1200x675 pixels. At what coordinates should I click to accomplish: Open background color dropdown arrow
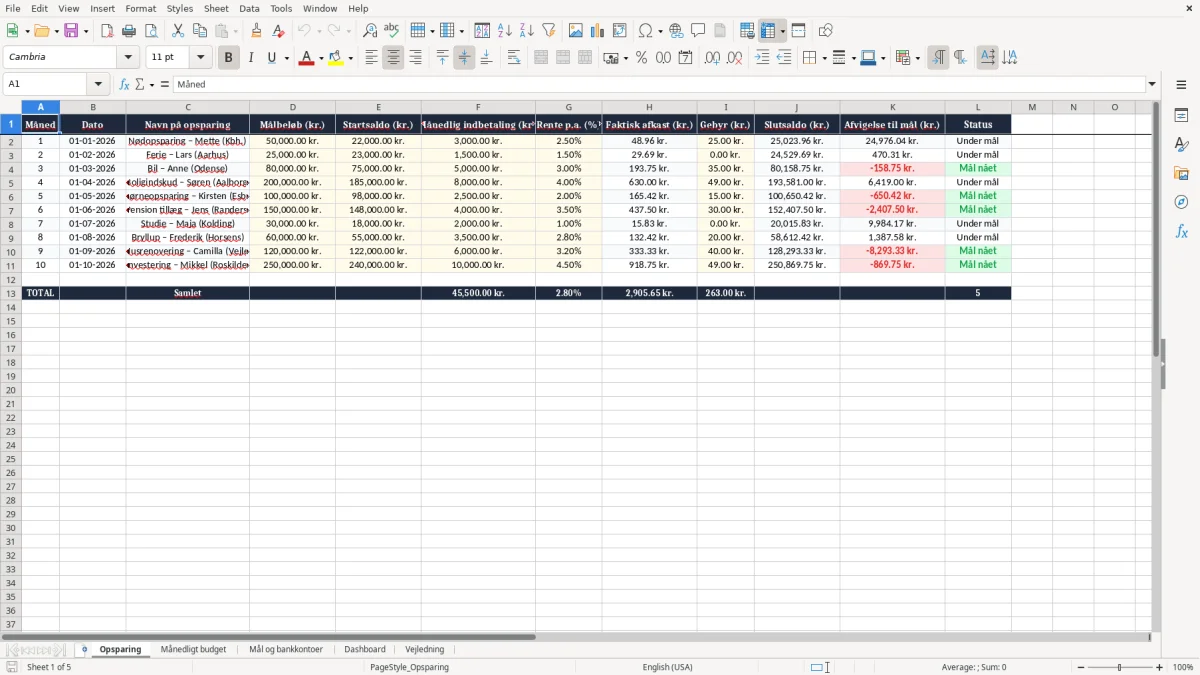click(350, 58)
